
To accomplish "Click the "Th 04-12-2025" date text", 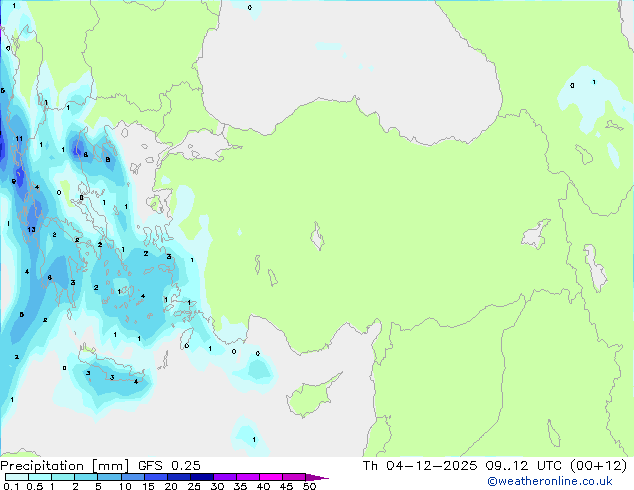I will [420, 466].
